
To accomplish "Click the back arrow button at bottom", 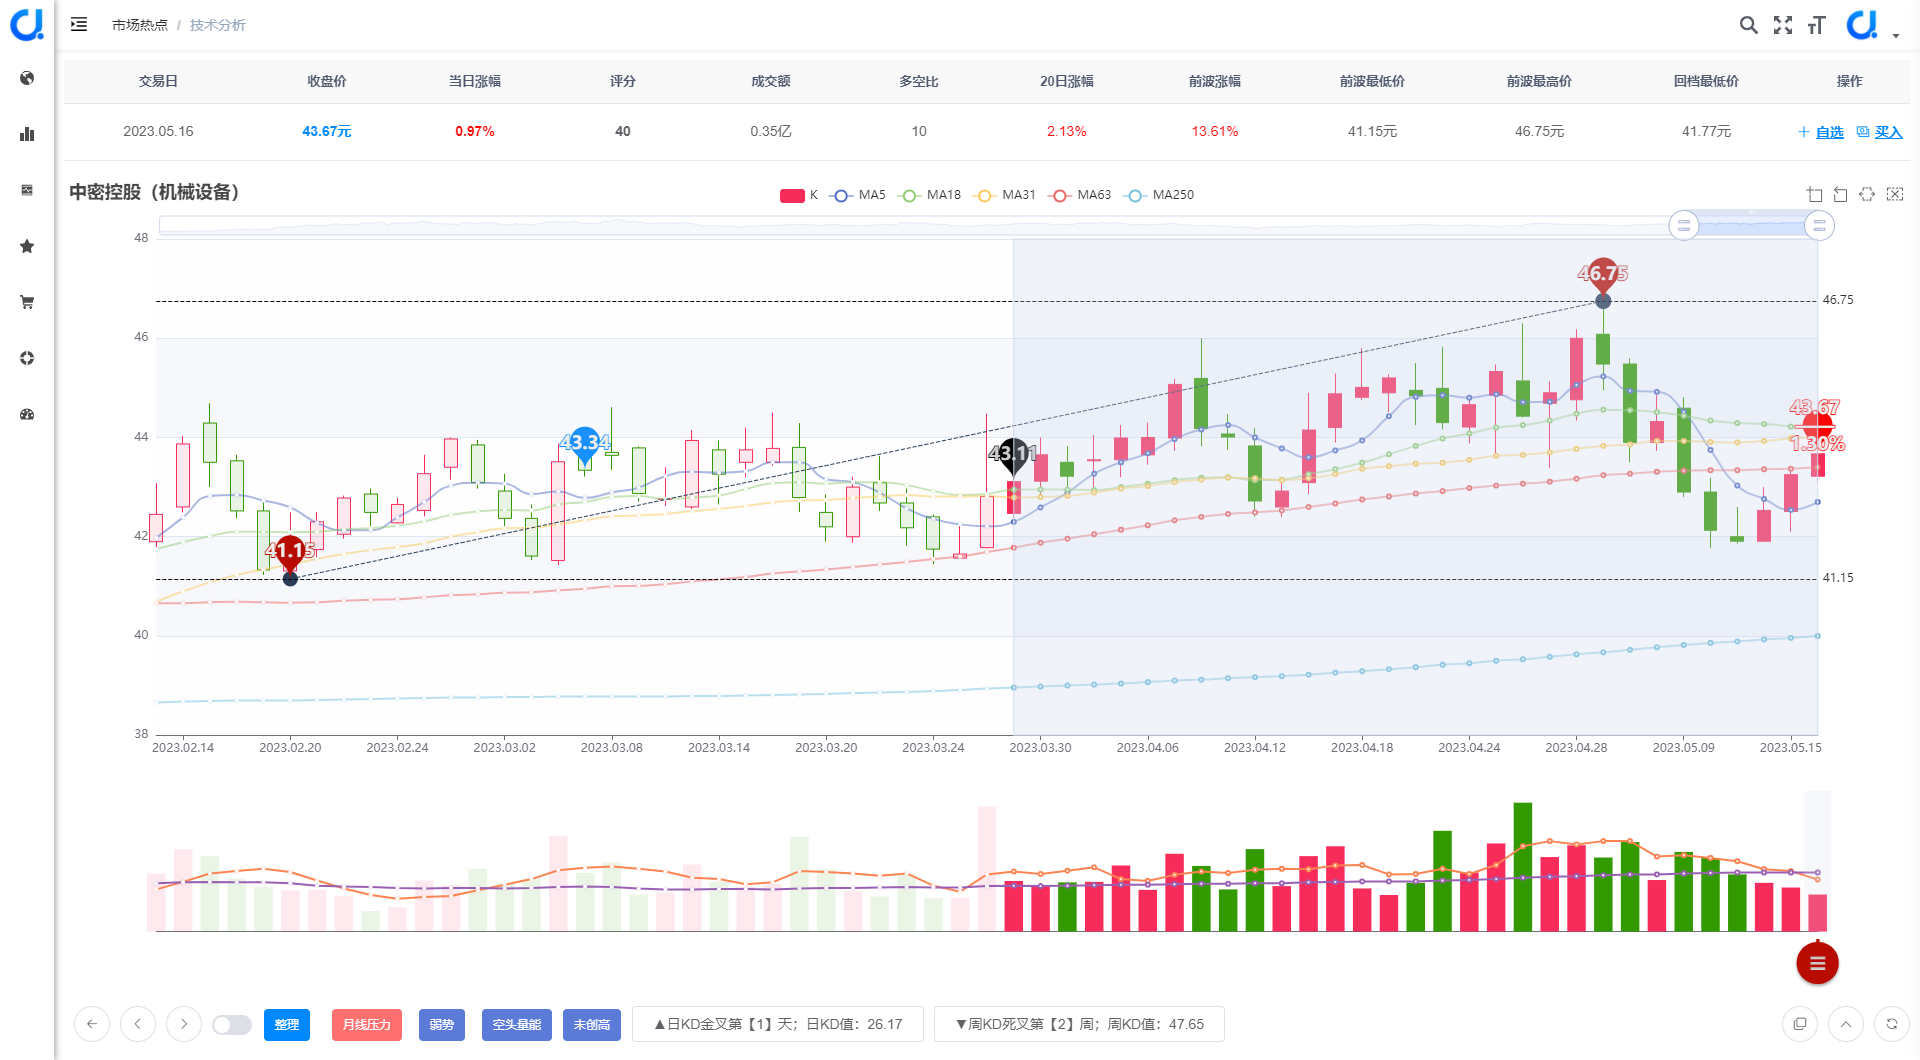I will pyautogui.click(x=92, y=1024).
